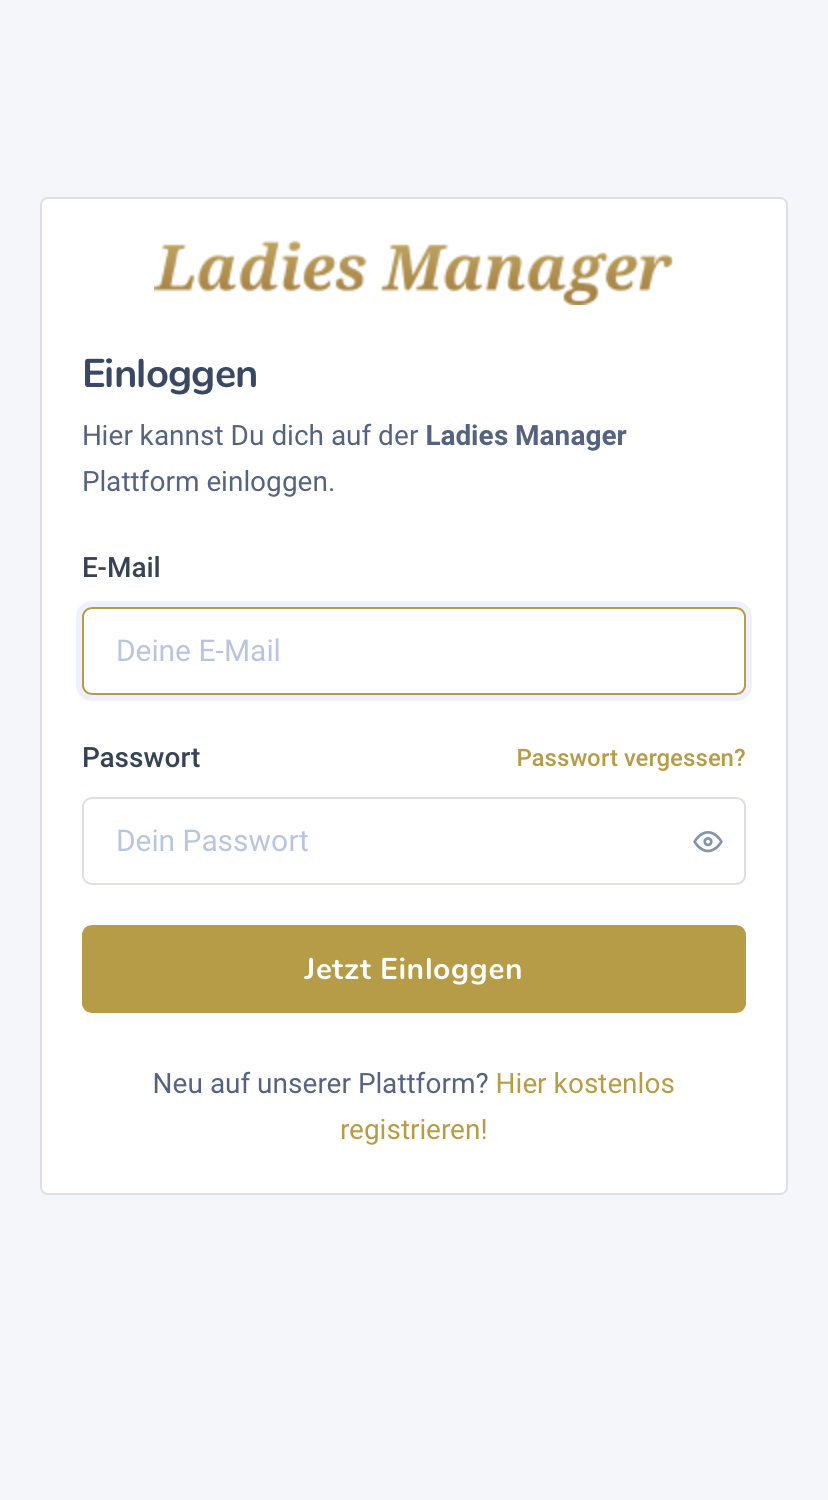Focus the E-Mail input field
The image size is (828, 1500).
click(414, 651)
